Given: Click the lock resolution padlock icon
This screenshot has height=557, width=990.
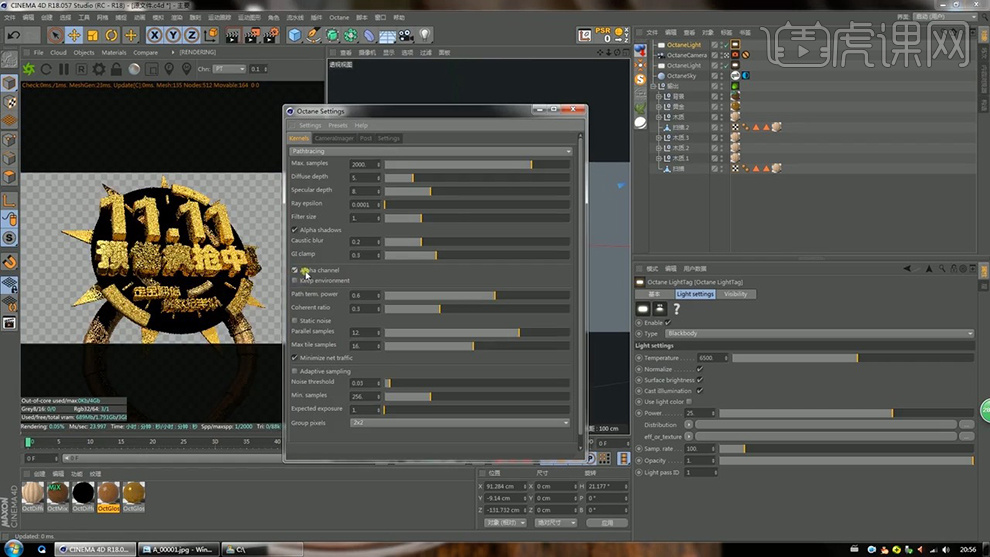Looking at the screenshot, I should [116, 69].
